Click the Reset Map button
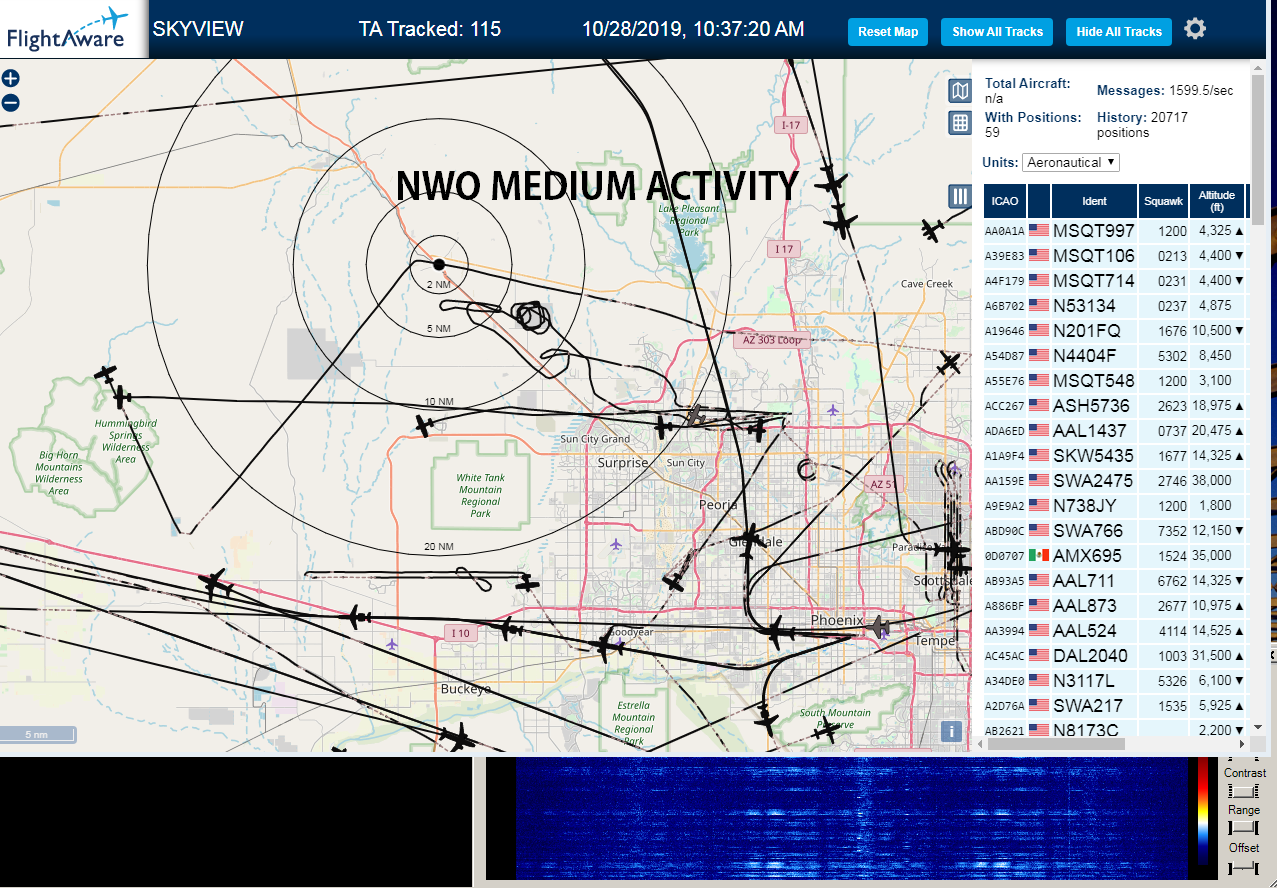This screenshot has width=1277, height=889. [x=888, y=32]
